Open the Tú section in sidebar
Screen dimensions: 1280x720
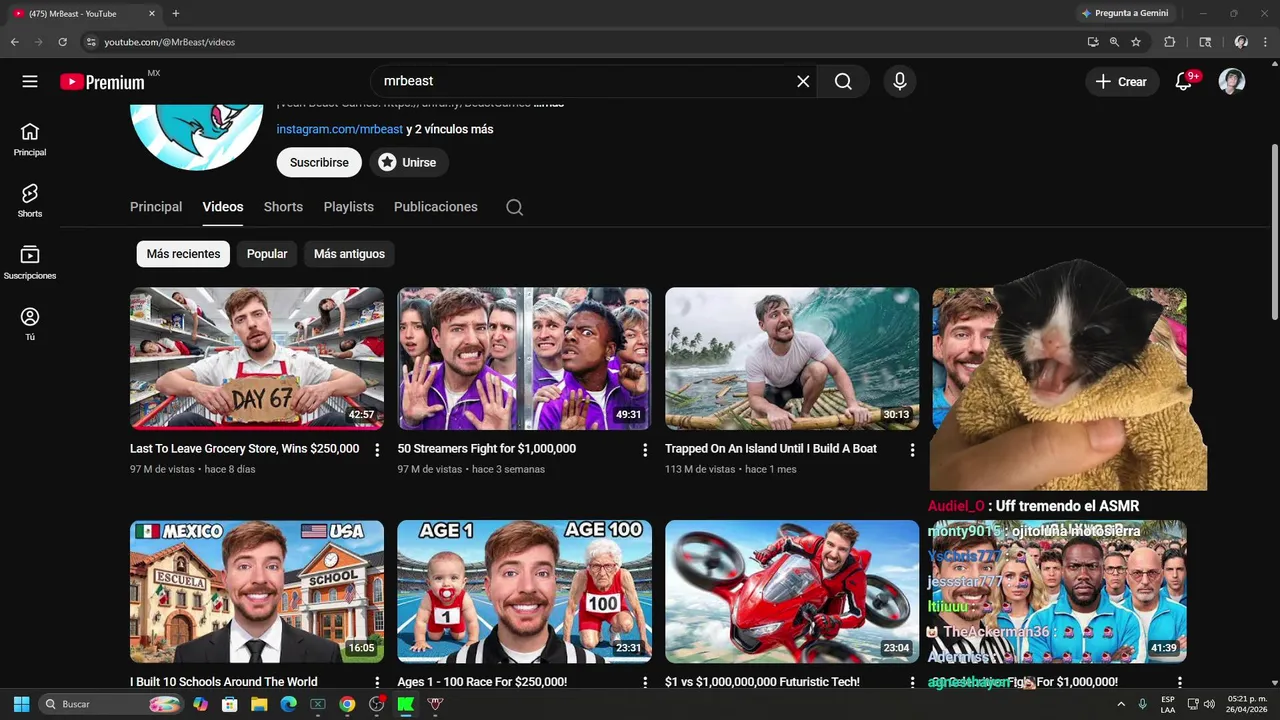pos(30,324)
